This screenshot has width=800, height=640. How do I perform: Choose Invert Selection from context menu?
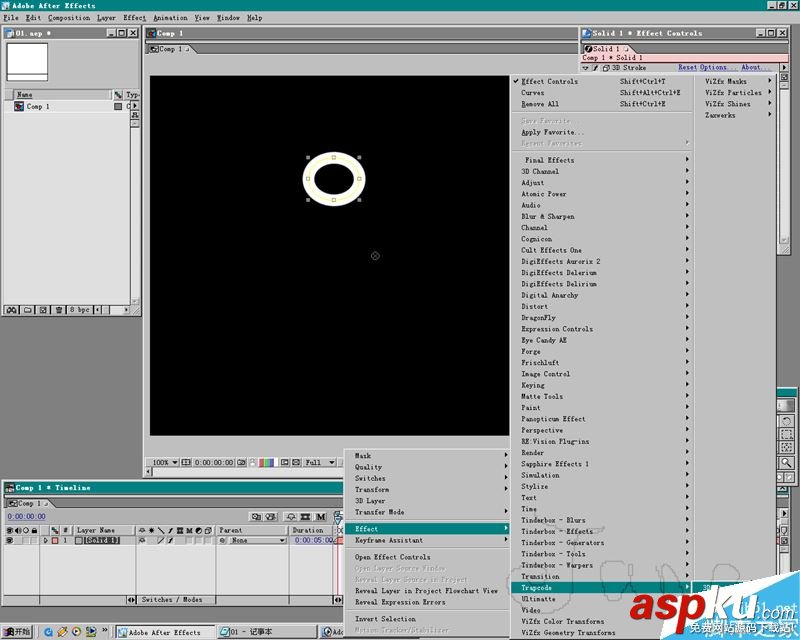click(x=427, y=619)
